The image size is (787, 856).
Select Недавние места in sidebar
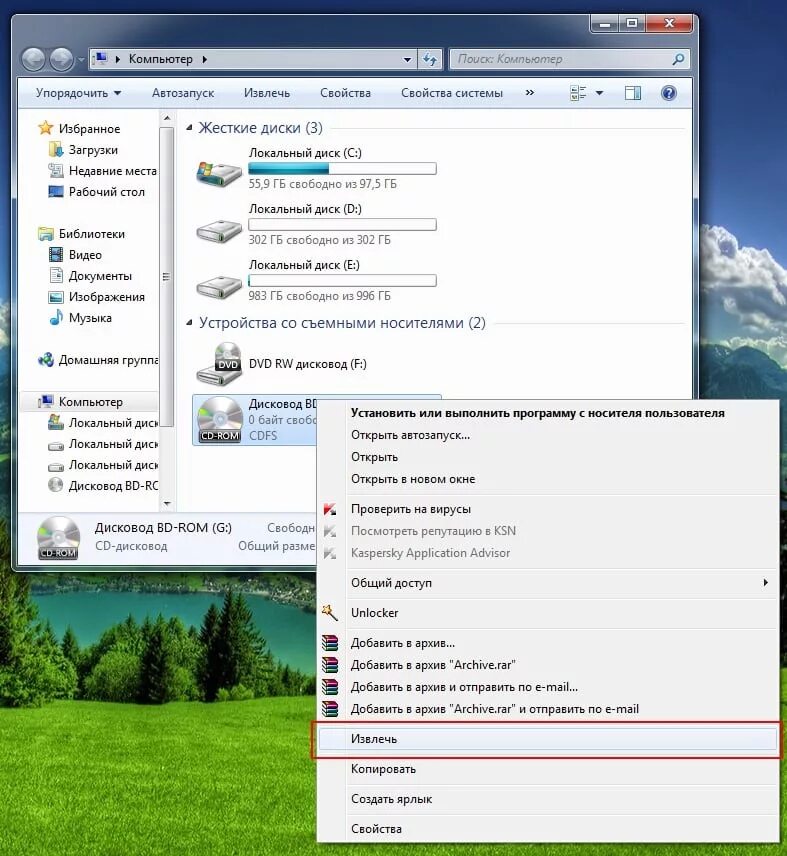coord(112,171)
